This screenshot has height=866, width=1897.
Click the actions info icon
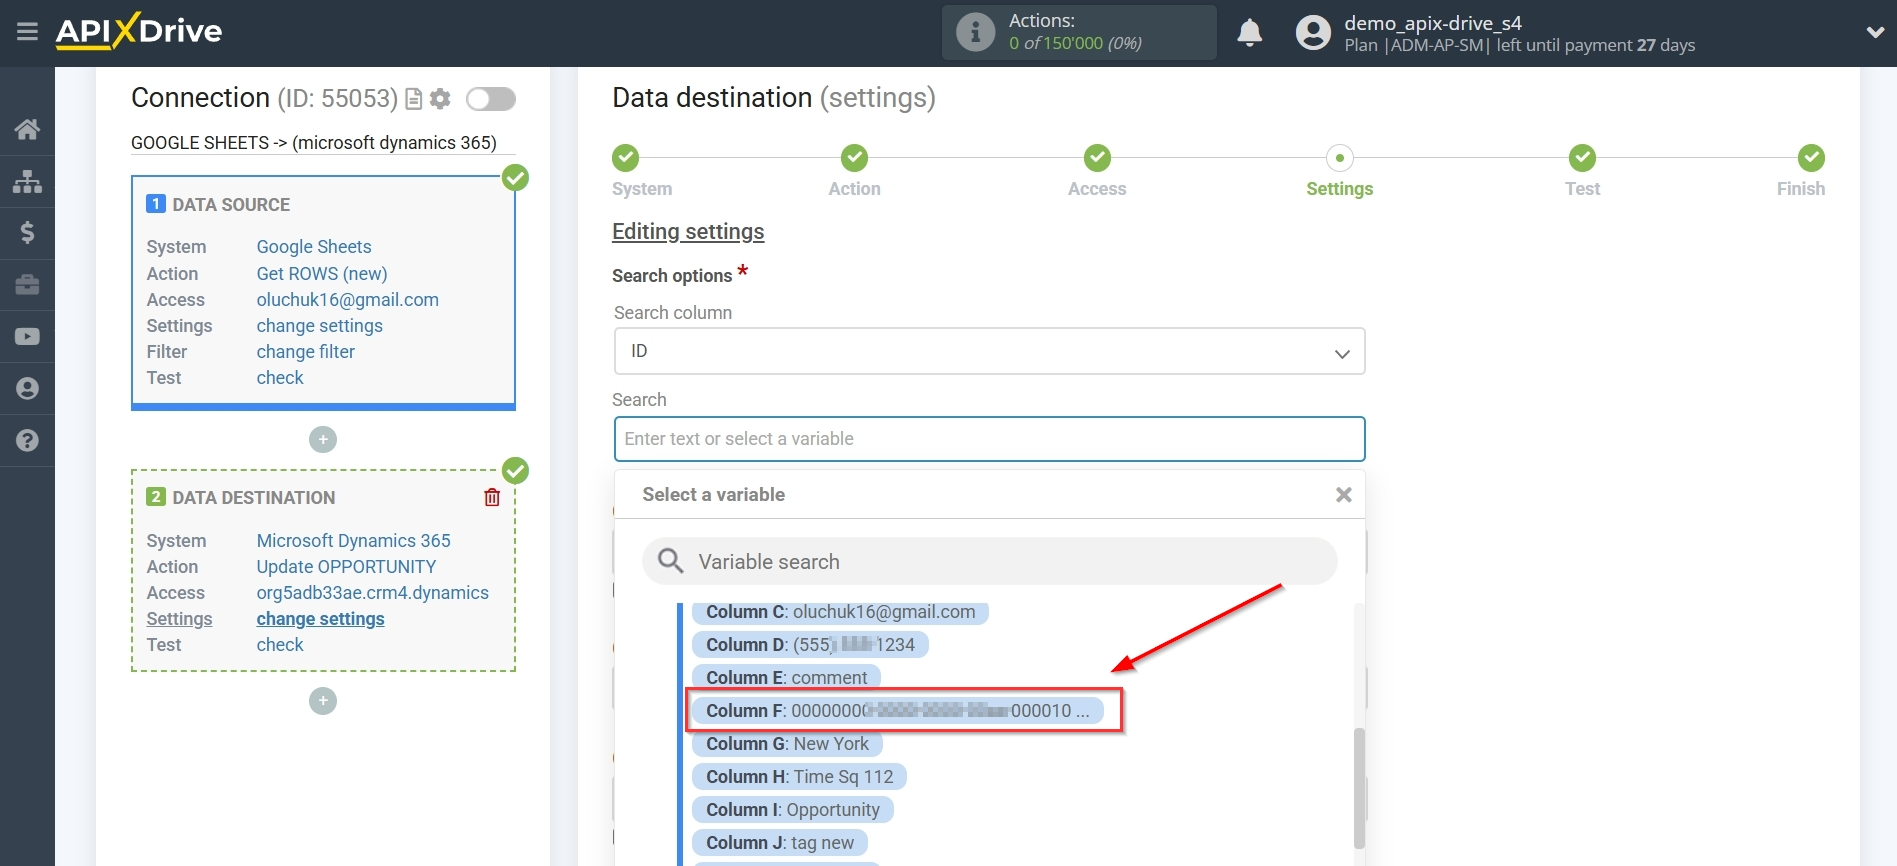pos(975,32)
